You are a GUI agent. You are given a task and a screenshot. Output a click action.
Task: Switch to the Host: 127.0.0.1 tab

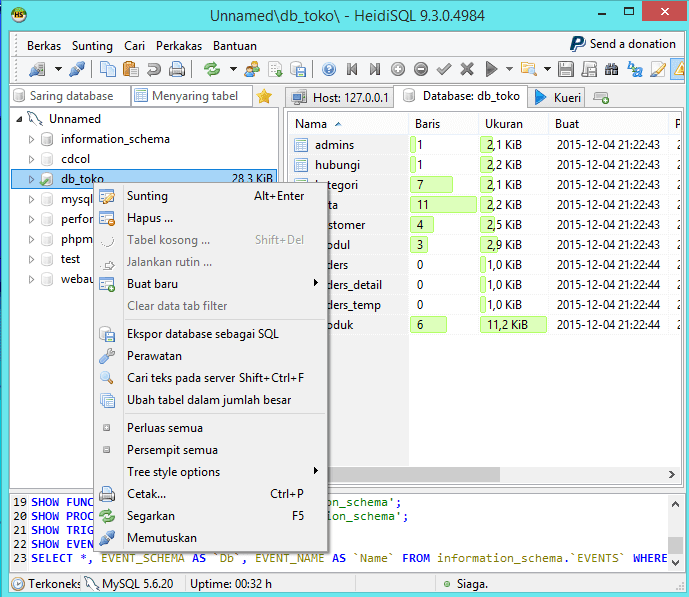(340, 98)
